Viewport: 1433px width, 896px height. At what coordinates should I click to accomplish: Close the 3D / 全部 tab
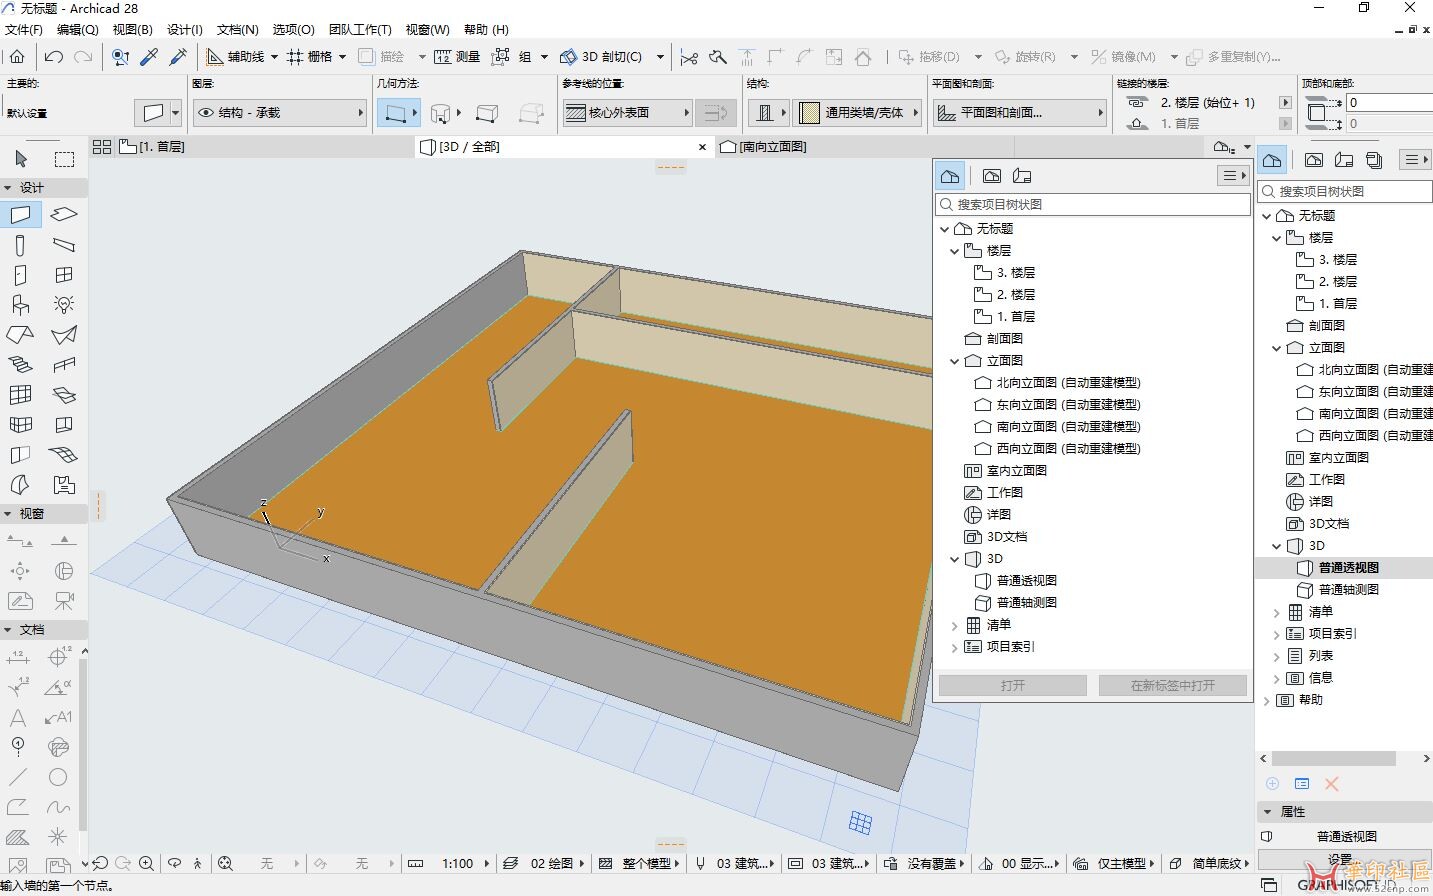pyautogui.click(x=702, y=147)
